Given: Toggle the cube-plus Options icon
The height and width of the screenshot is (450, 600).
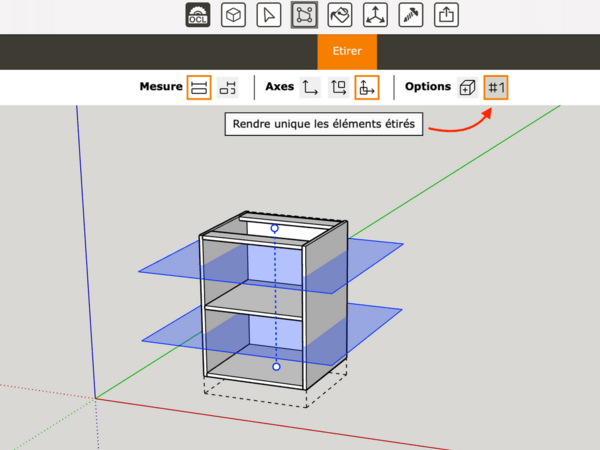Looking at the screenshot, I should click(x=467, y=87).
